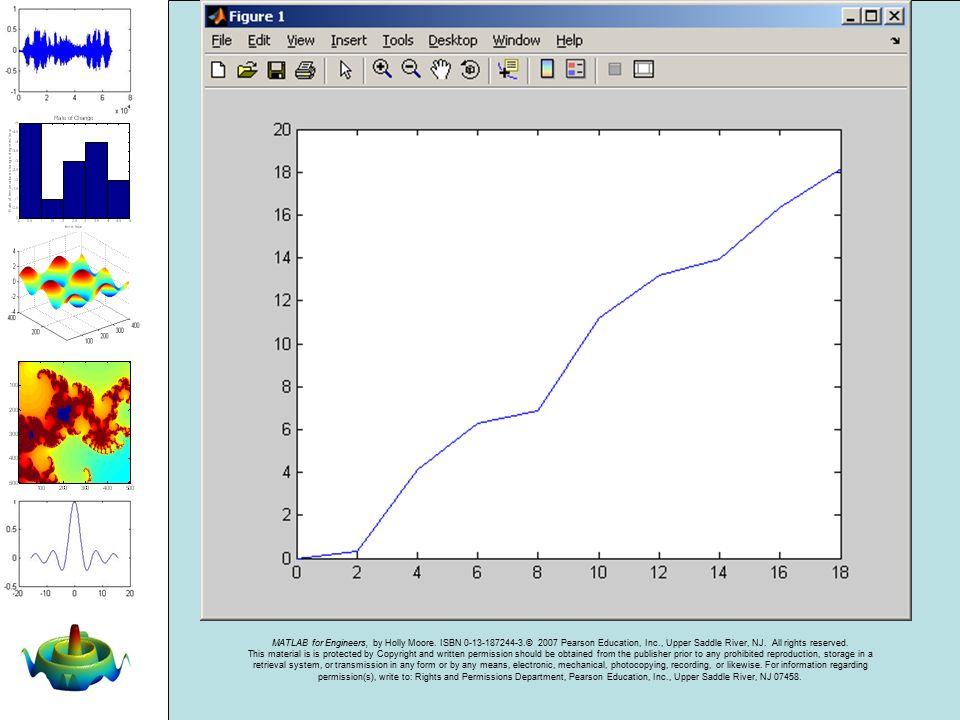Open the Window menu
Screen dimensions: 960x720
tap(516, 40)
